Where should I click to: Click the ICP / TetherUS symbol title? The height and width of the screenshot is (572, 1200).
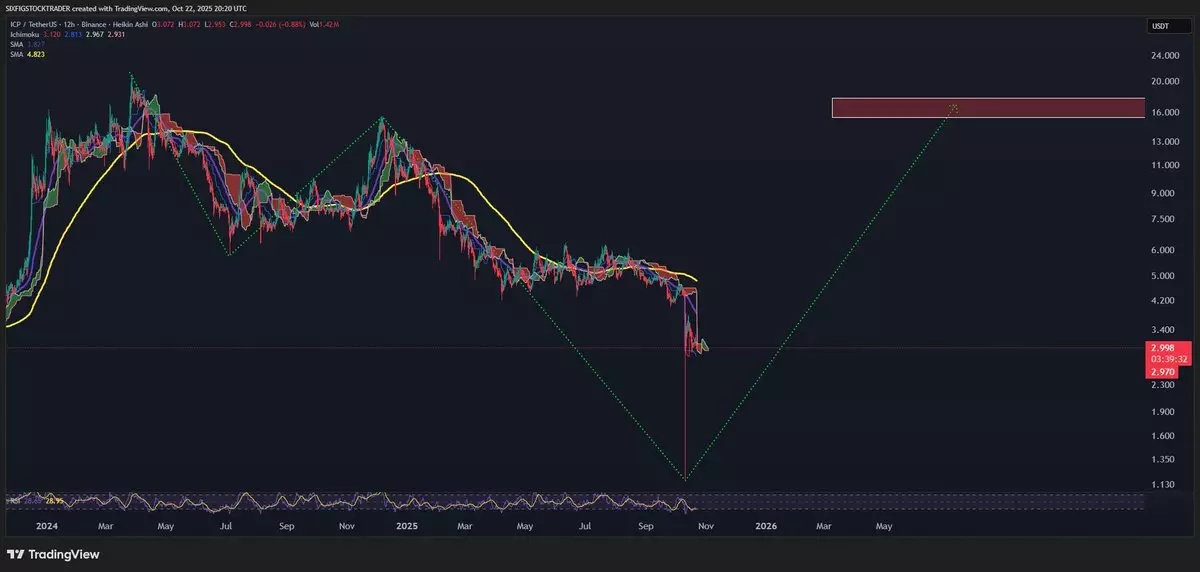click(x=30, y=26)
